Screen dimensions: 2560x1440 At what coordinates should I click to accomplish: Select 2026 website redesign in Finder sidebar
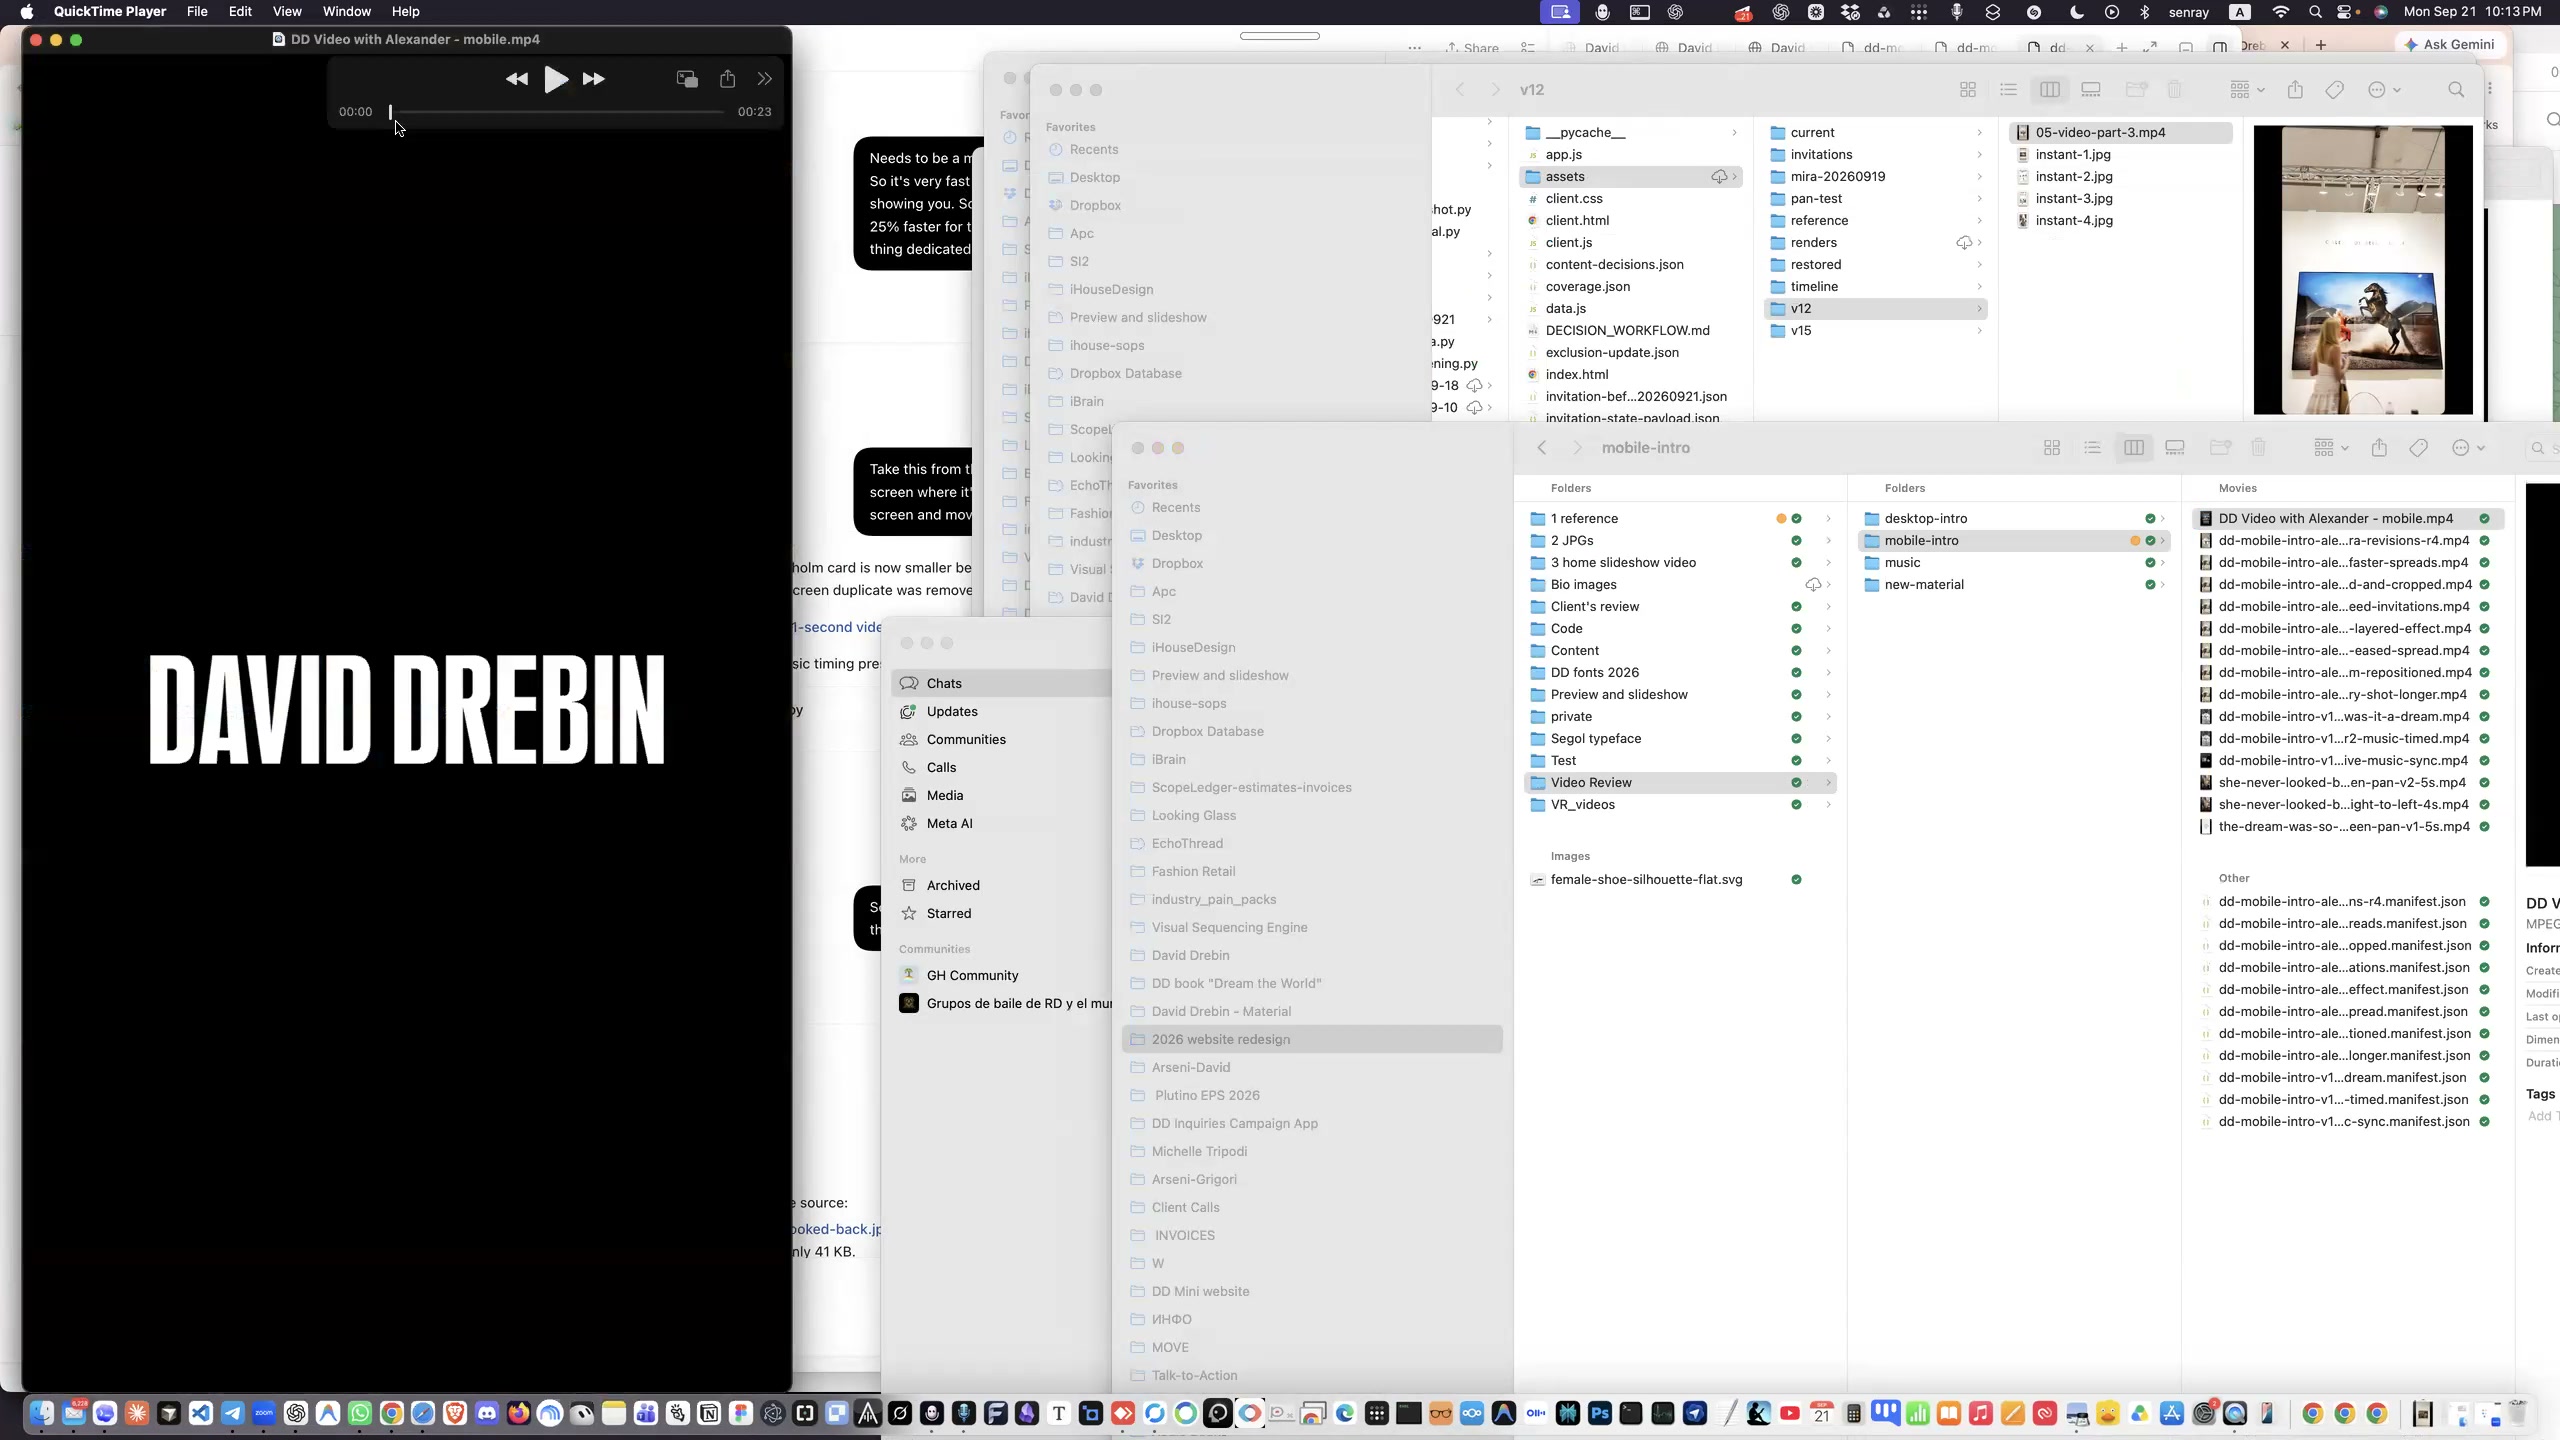coord(1312,1039)
